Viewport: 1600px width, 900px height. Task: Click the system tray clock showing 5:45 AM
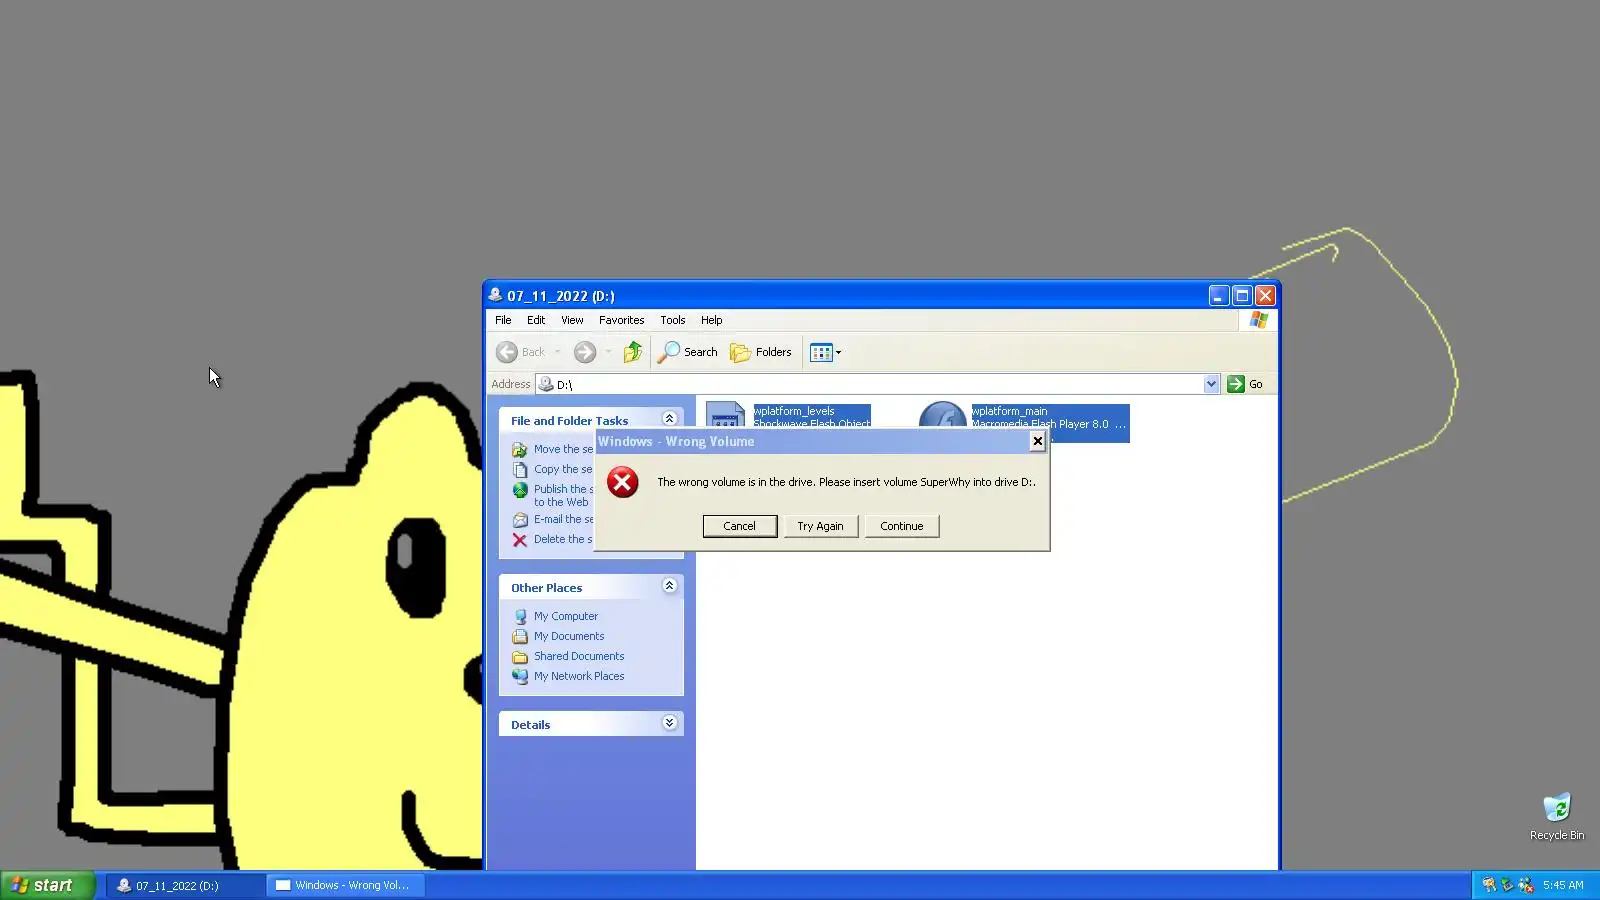pos(1563,885)
